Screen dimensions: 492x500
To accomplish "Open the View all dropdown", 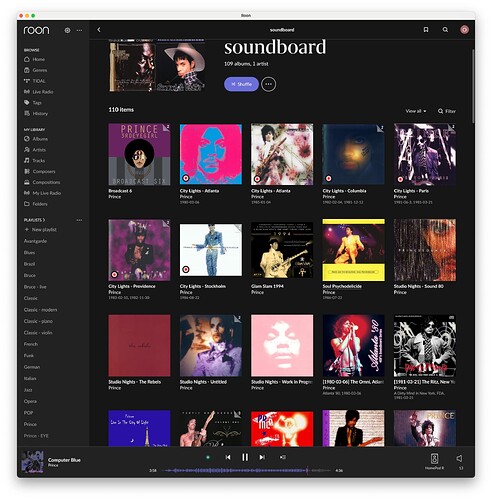I will [416, 111].
